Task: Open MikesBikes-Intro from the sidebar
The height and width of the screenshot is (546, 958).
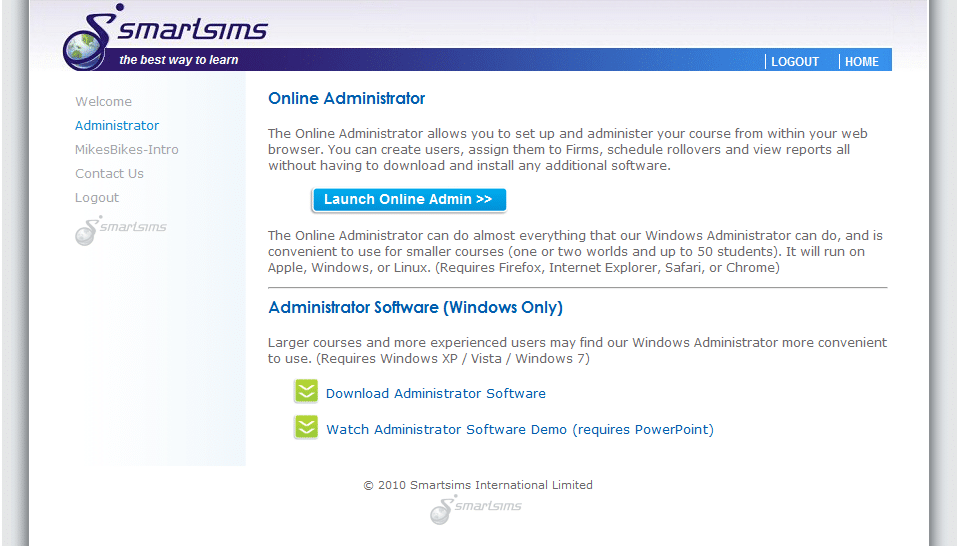Action: pos(127,150)
